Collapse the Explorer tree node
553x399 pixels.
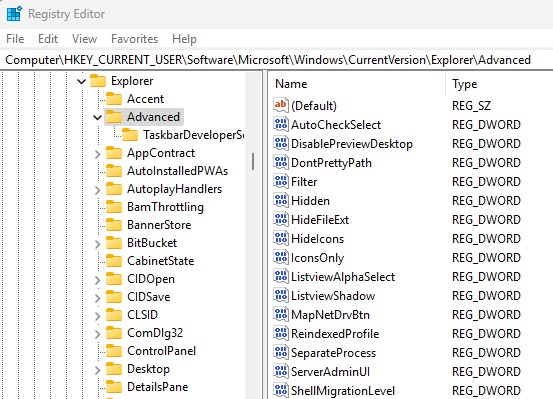pos(81,81)
